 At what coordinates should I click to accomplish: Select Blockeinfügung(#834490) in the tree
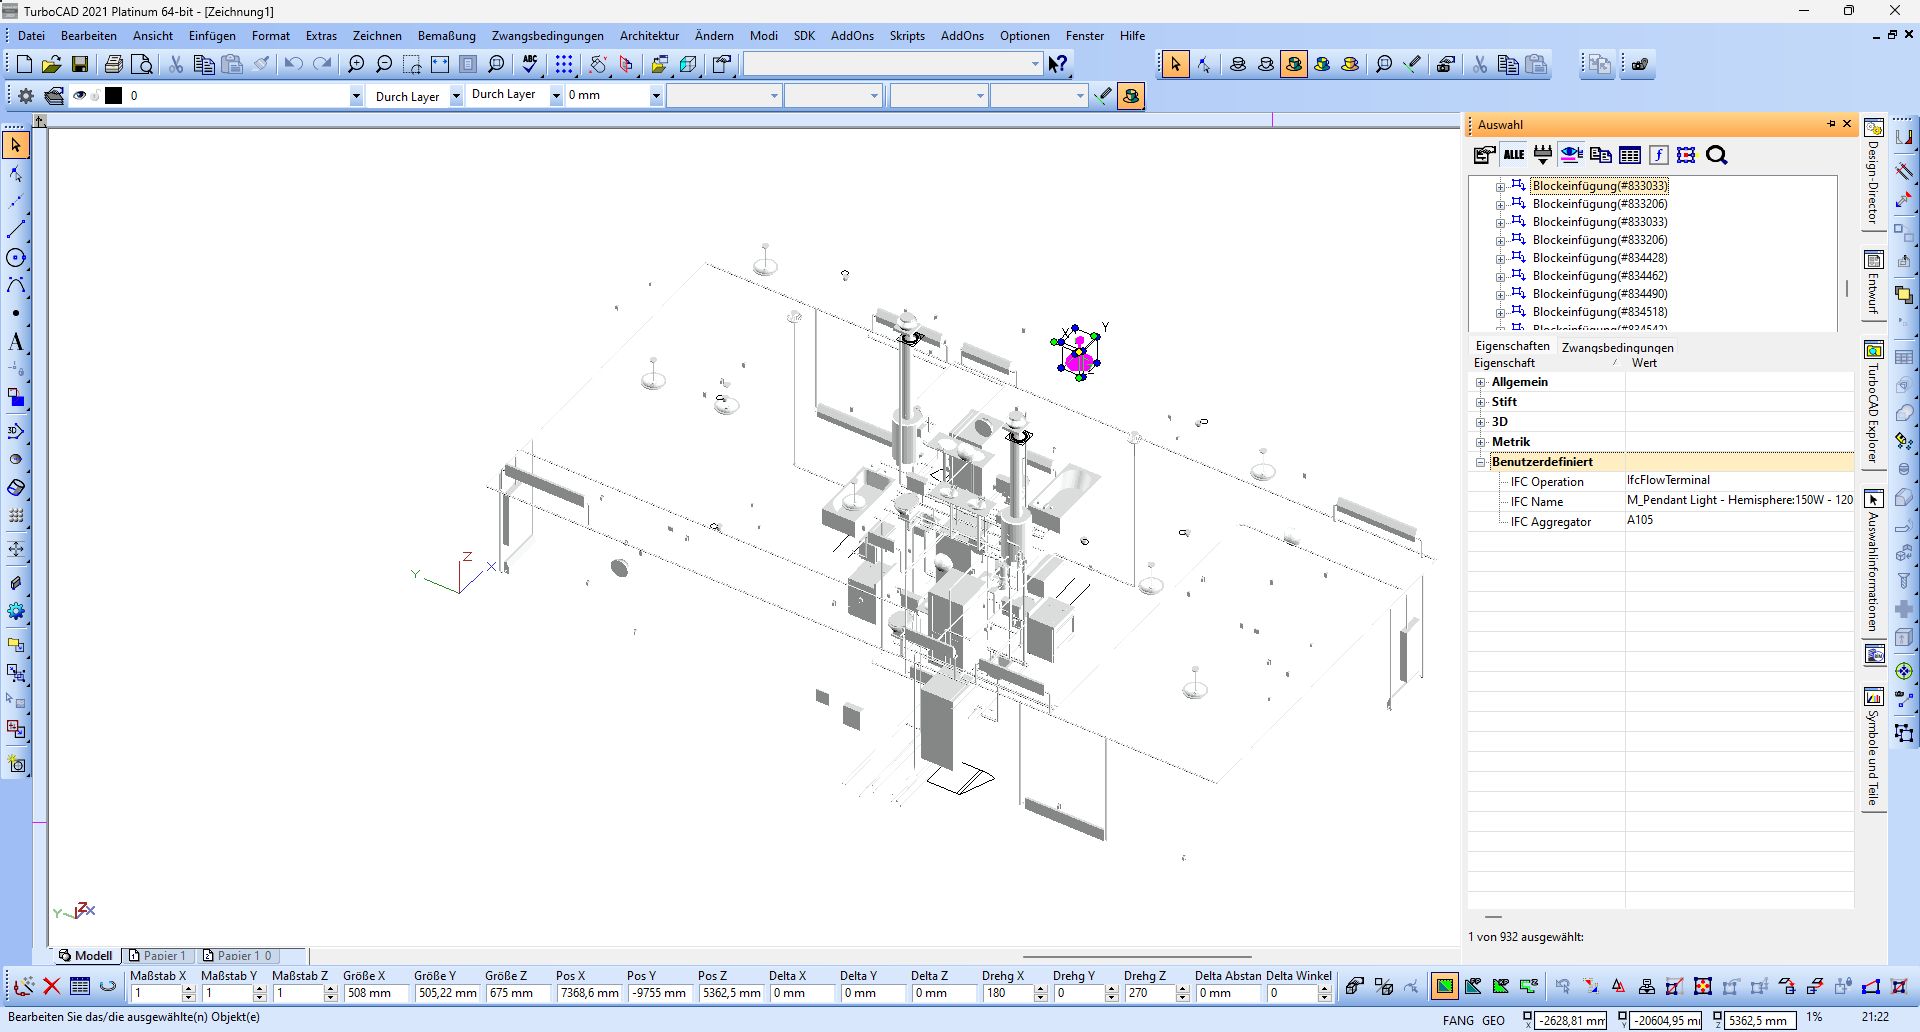[1600, 294]
